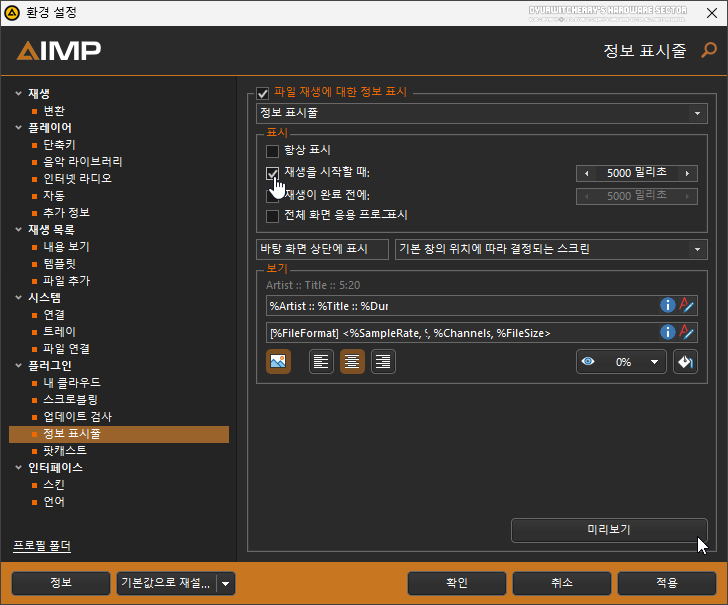
Task: Click the fill color bucket button
Action: click(x=685, y=362)
